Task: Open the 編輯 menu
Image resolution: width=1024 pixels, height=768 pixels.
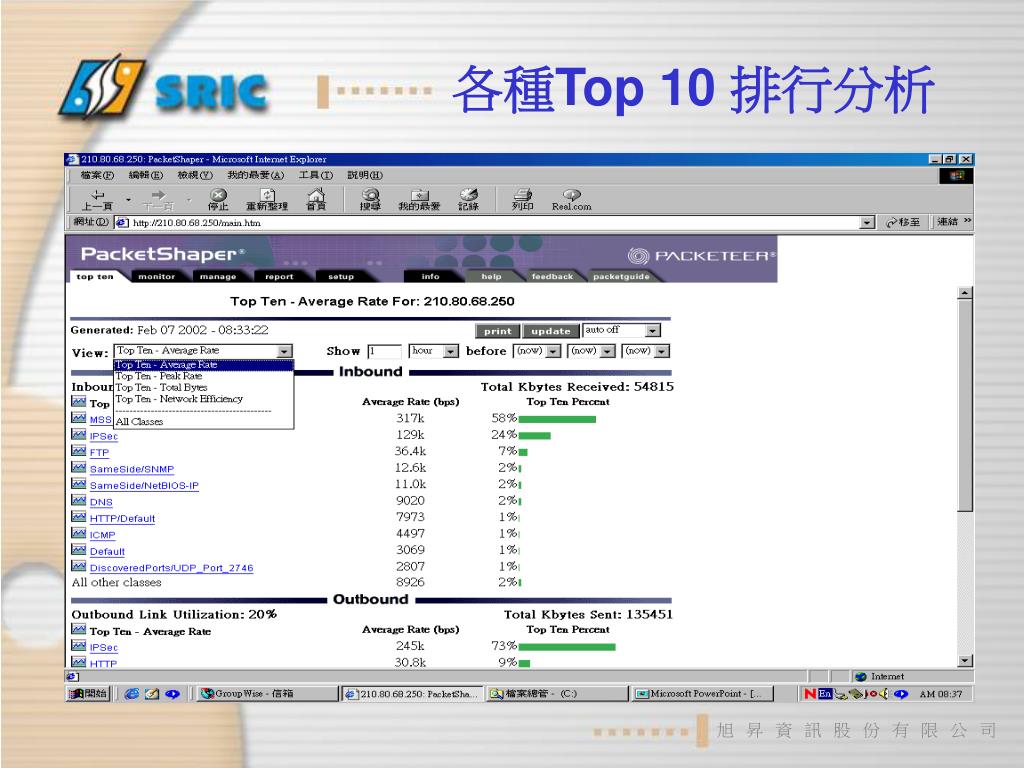Action: 146,175
